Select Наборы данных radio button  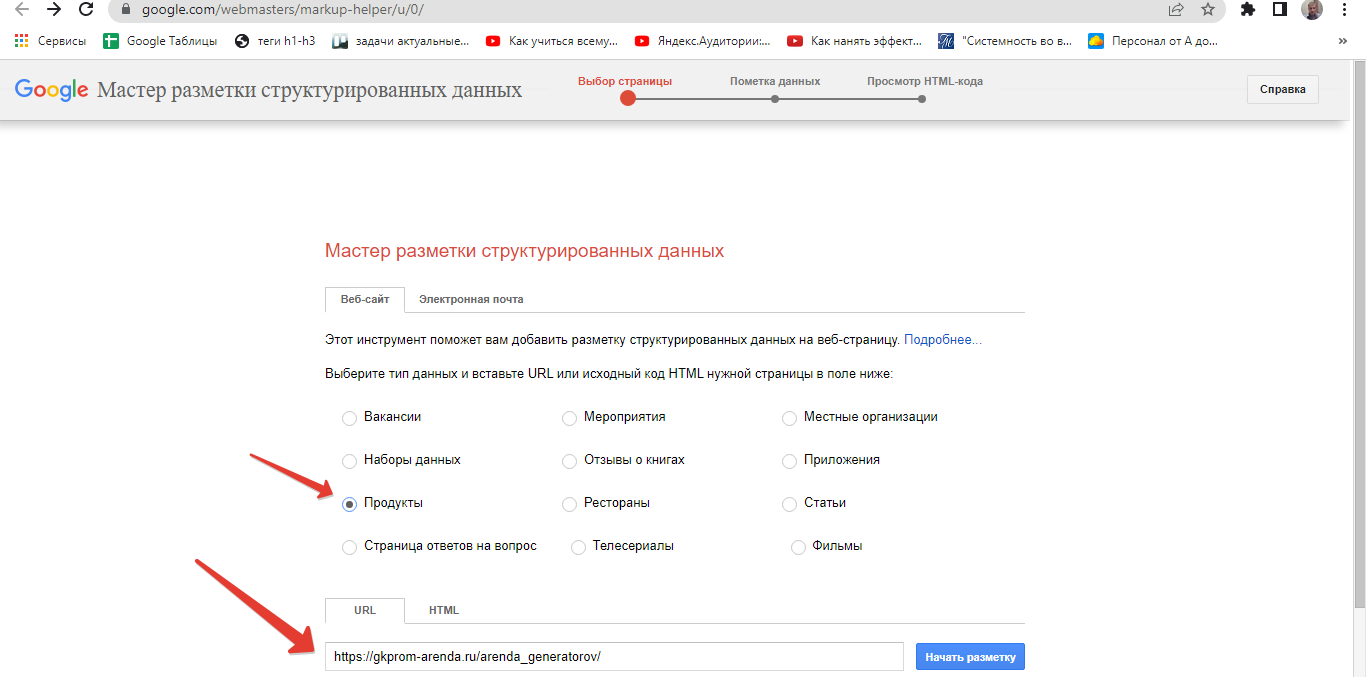click(x=349, y=461)
